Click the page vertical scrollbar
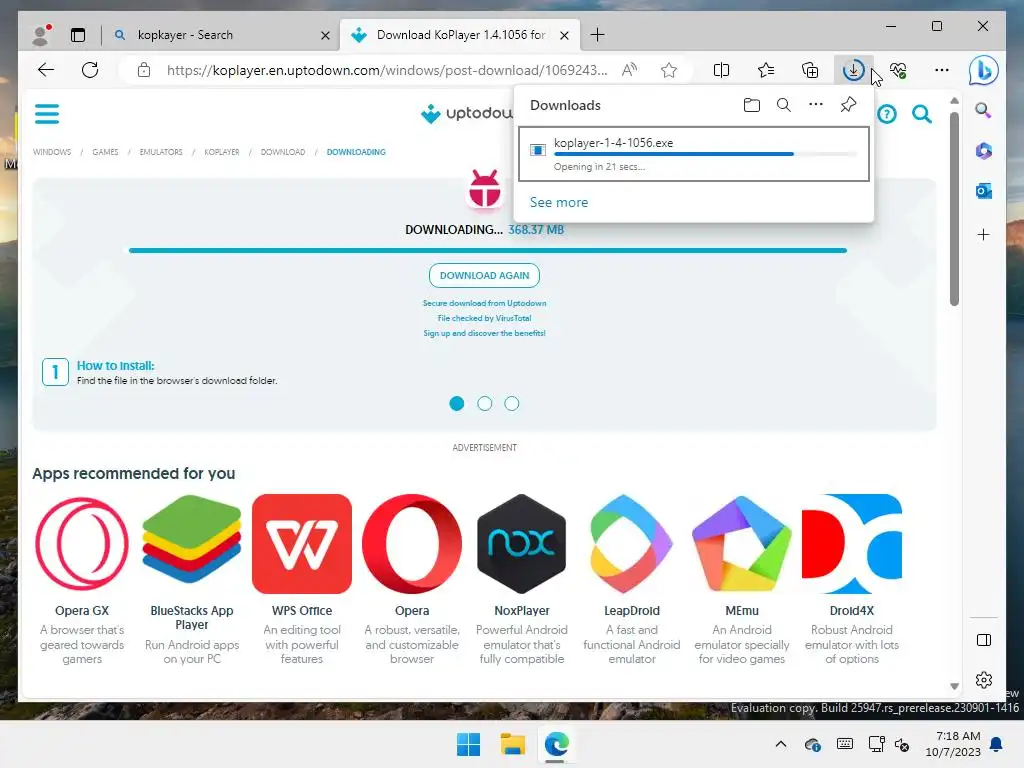Screen dimensions: 1024x768 click(x=954, y=209)
